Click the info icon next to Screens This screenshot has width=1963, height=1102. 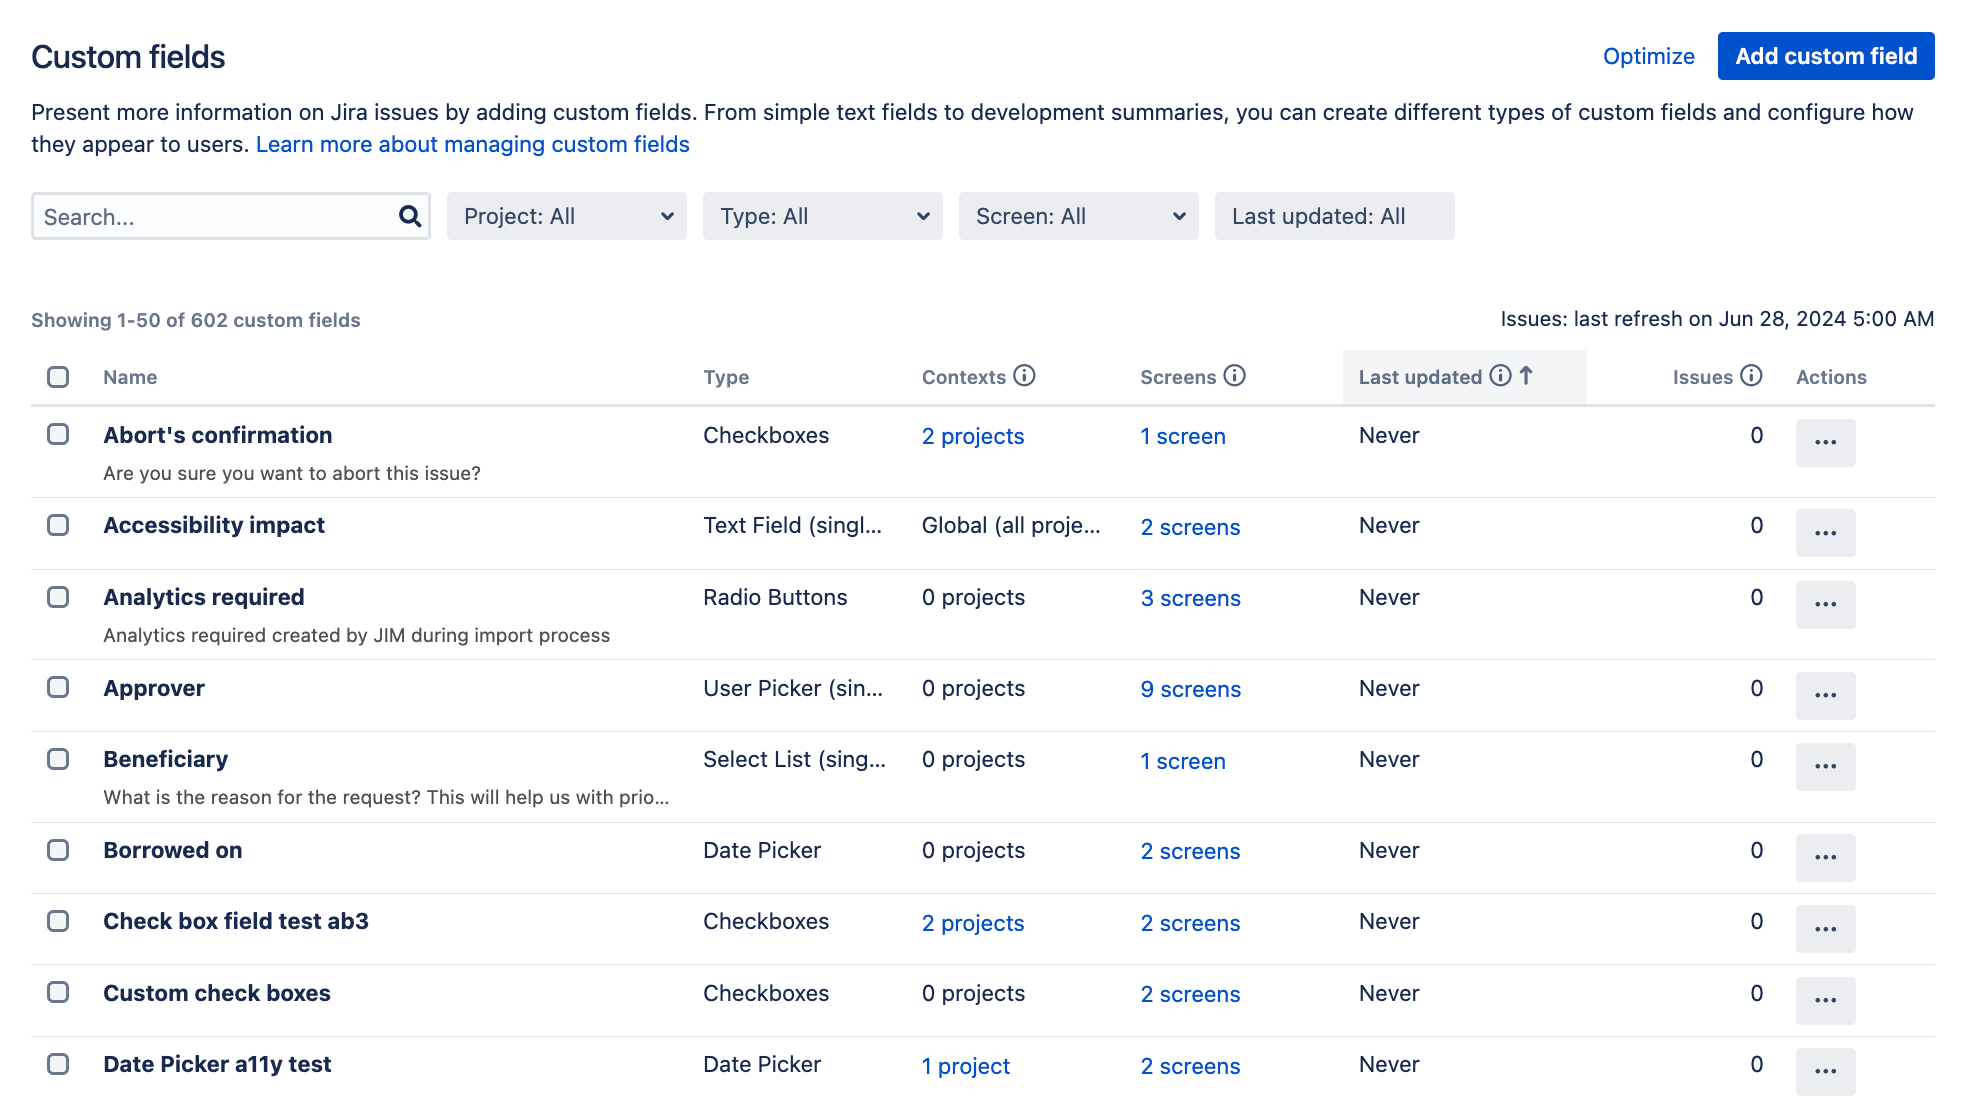point(1235,376)
